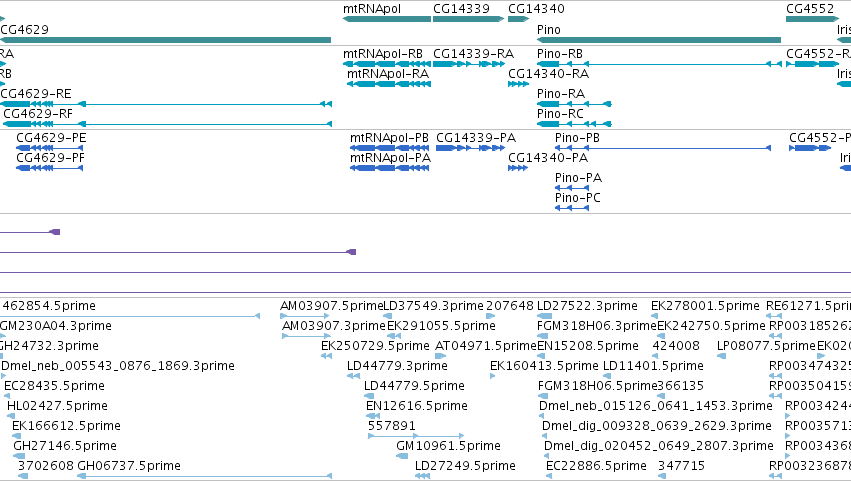Click transcript CG4629-RF
Viewport: 851px width, 481px height.
click(37, 114)
